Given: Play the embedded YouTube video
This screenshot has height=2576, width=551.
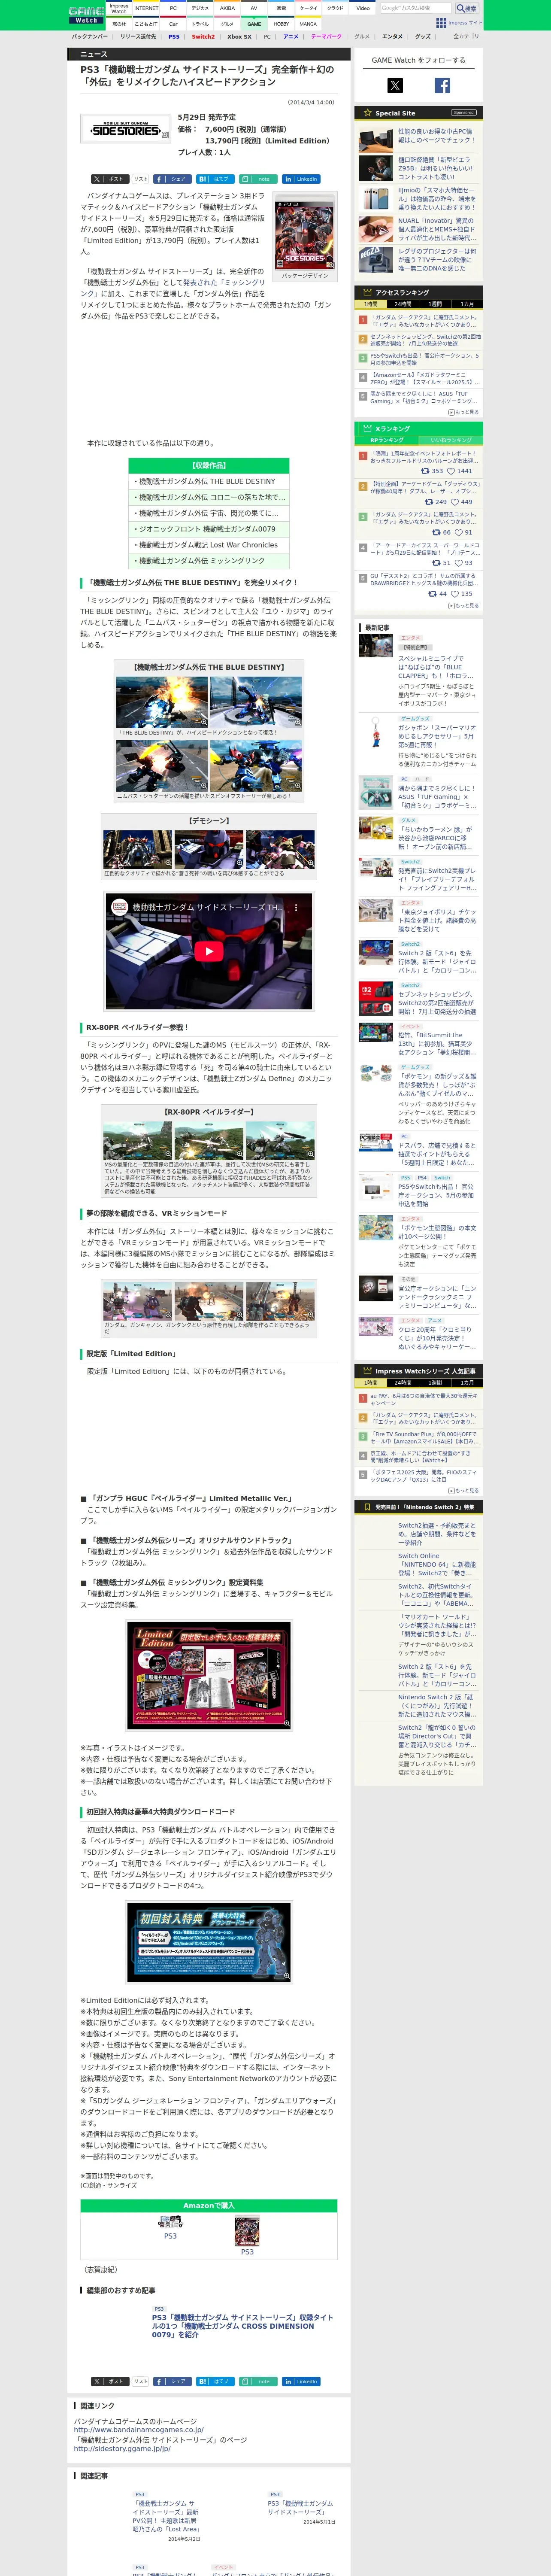Looking at the screenshot, I should coord(209,951).
